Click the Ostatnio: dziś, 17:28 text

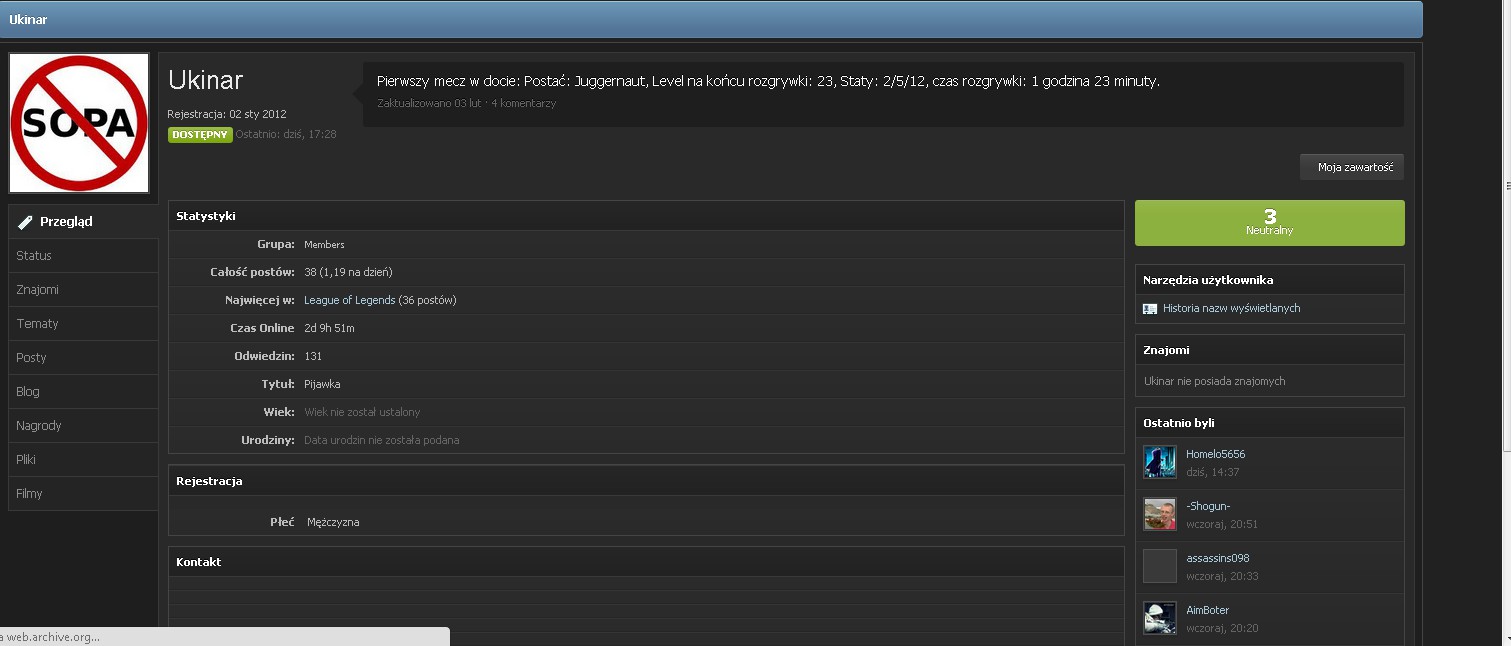click(286, 134)
